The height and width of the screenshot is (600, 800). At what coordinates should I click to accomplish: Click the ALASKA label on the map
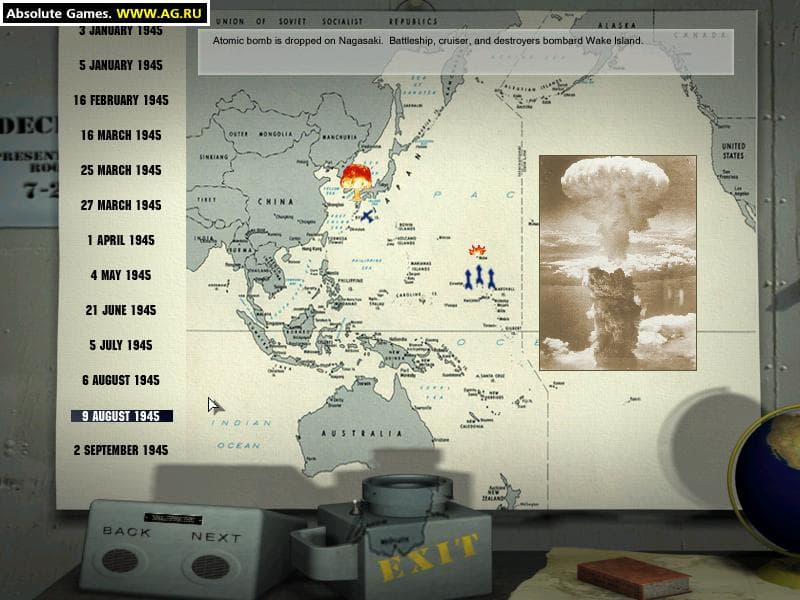pyautogui.click(x=616, y=25)
